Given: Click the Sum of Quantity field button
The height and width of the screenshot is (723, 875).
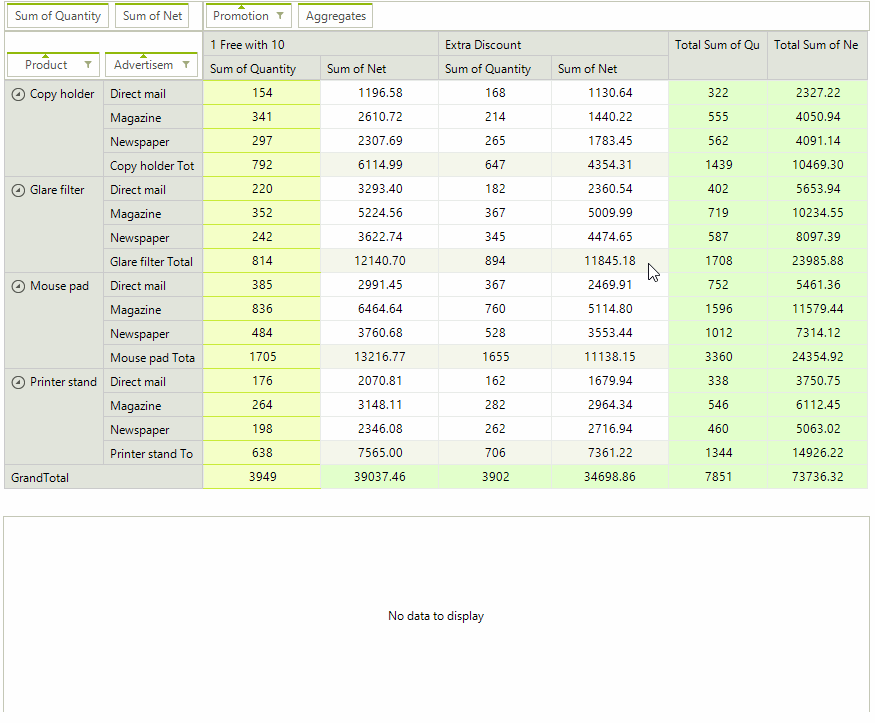Looking at the screenshot, I should pyautogui.click(x=58, y=16).
